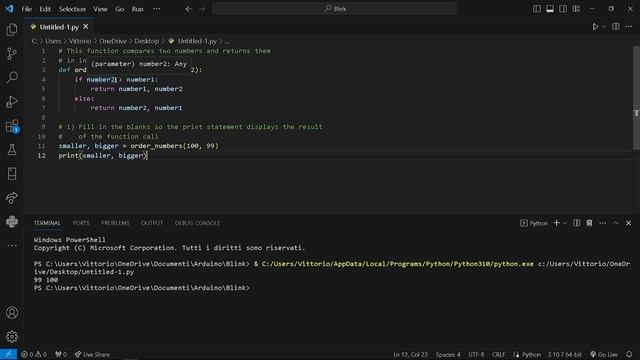The image size is (640, 360).
Task: Click the remote window status icon
Action: coord(8,354)
